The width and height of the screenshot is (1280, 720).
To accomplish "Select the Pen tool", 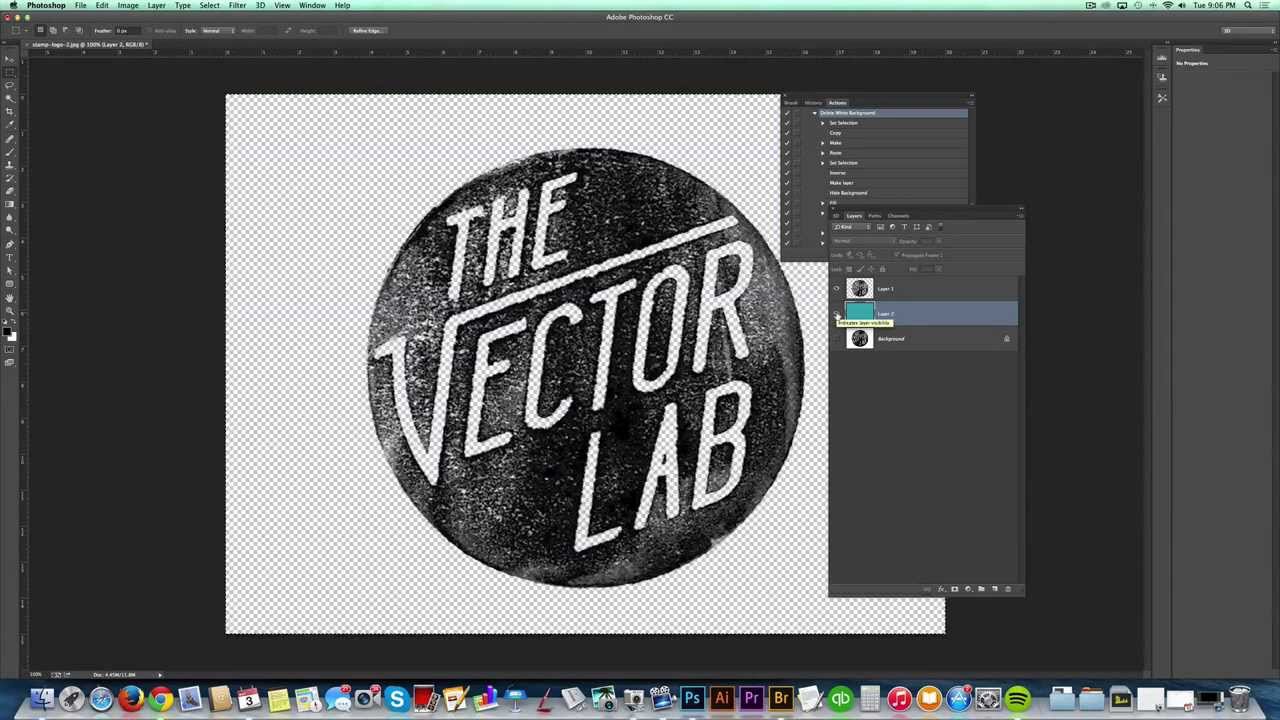I will (x=10, y=244).
